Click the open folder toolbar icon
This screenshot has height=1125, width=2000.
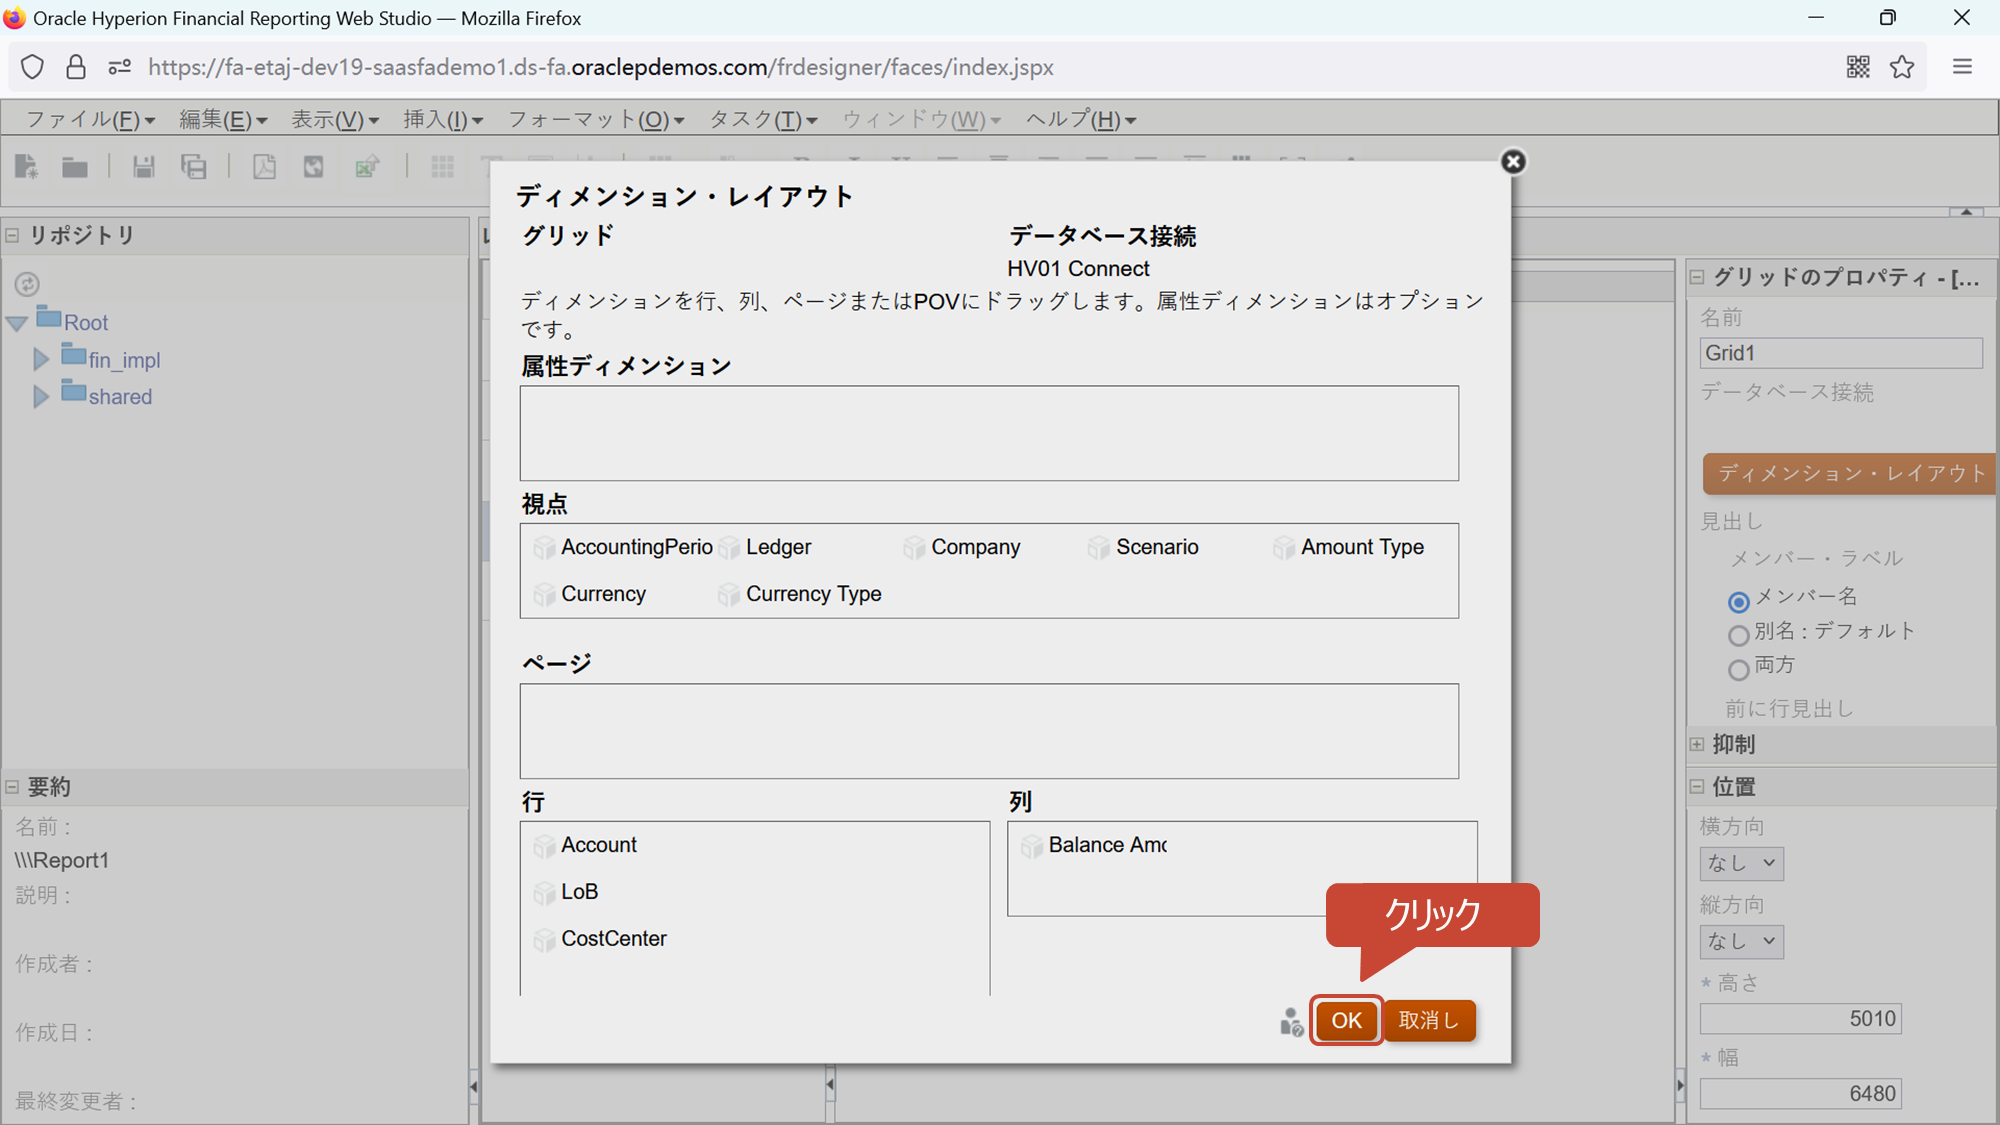[x=75, y=167]
